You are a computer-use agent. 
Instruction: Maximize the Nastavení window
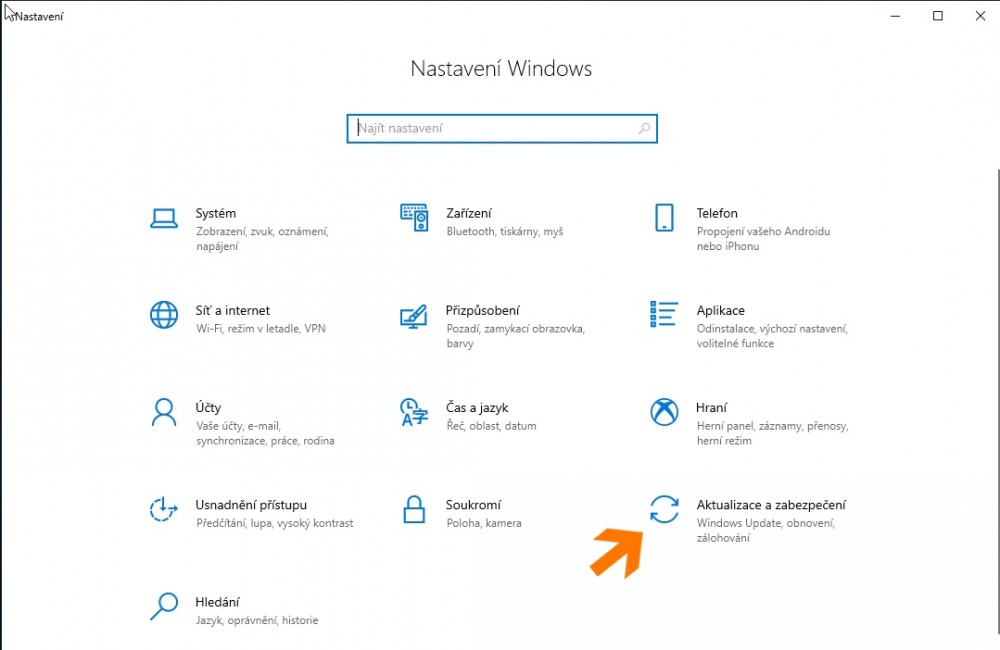(938, 15)
